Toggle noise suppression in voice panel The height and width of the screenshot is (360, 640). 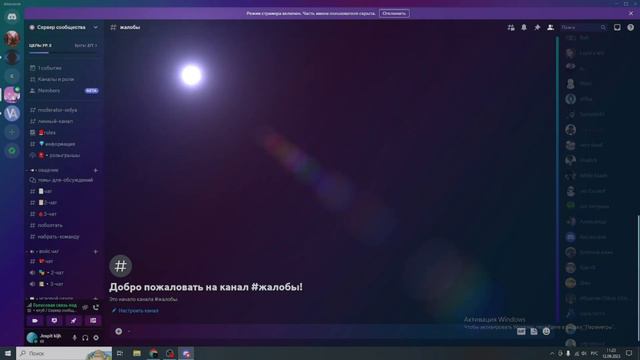(85, 307)
